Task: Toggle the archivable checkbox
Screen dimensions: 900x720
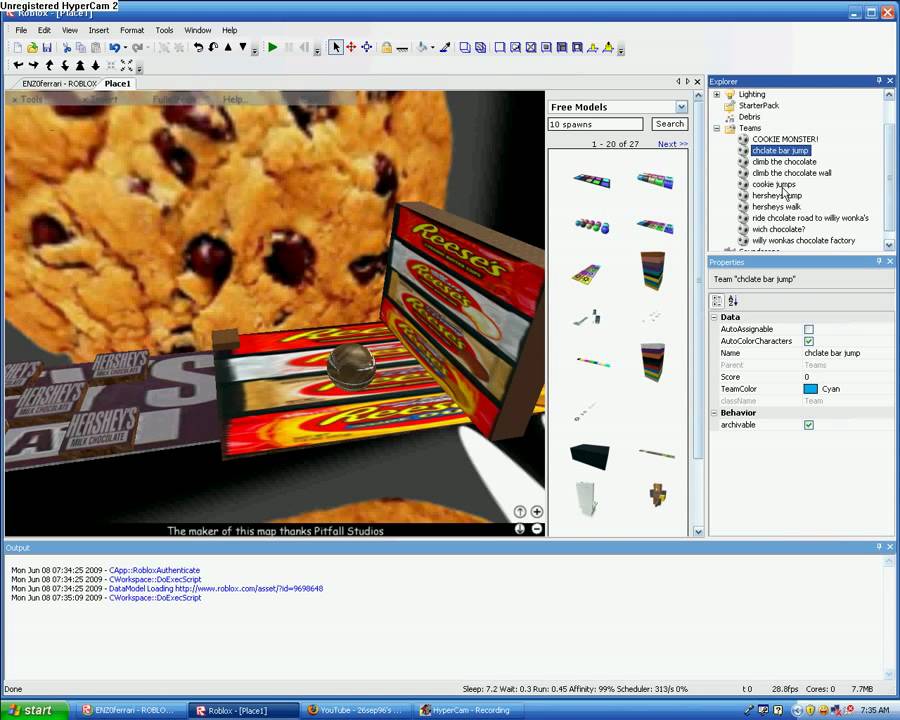Action: 809,425
